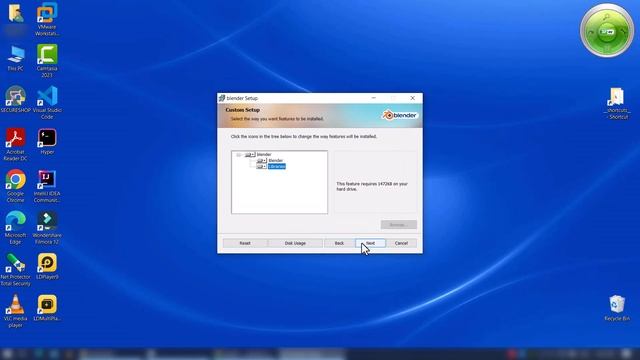
Task: Launch the Camtasia 2021 desktop shortcut
Action: pyautogui.click(x=47, y=60)
